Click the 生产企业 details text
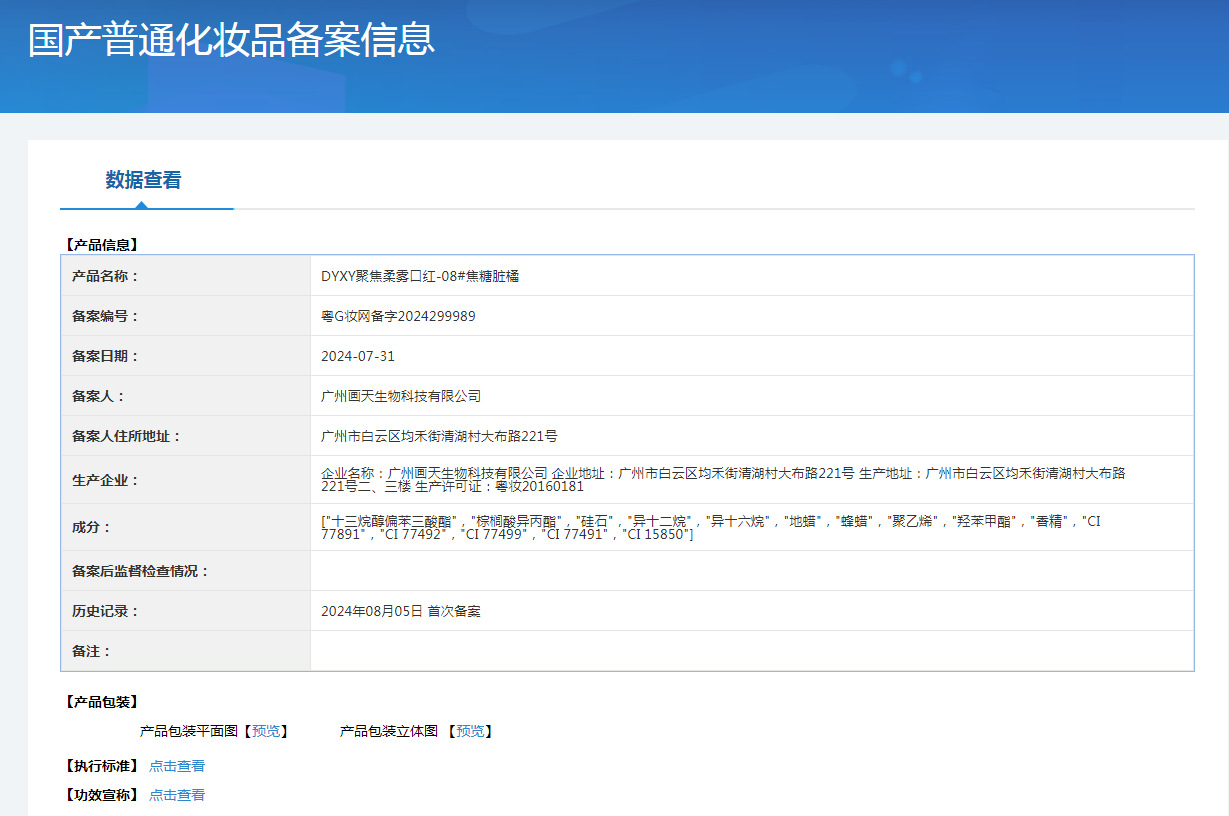 point(723,480)
